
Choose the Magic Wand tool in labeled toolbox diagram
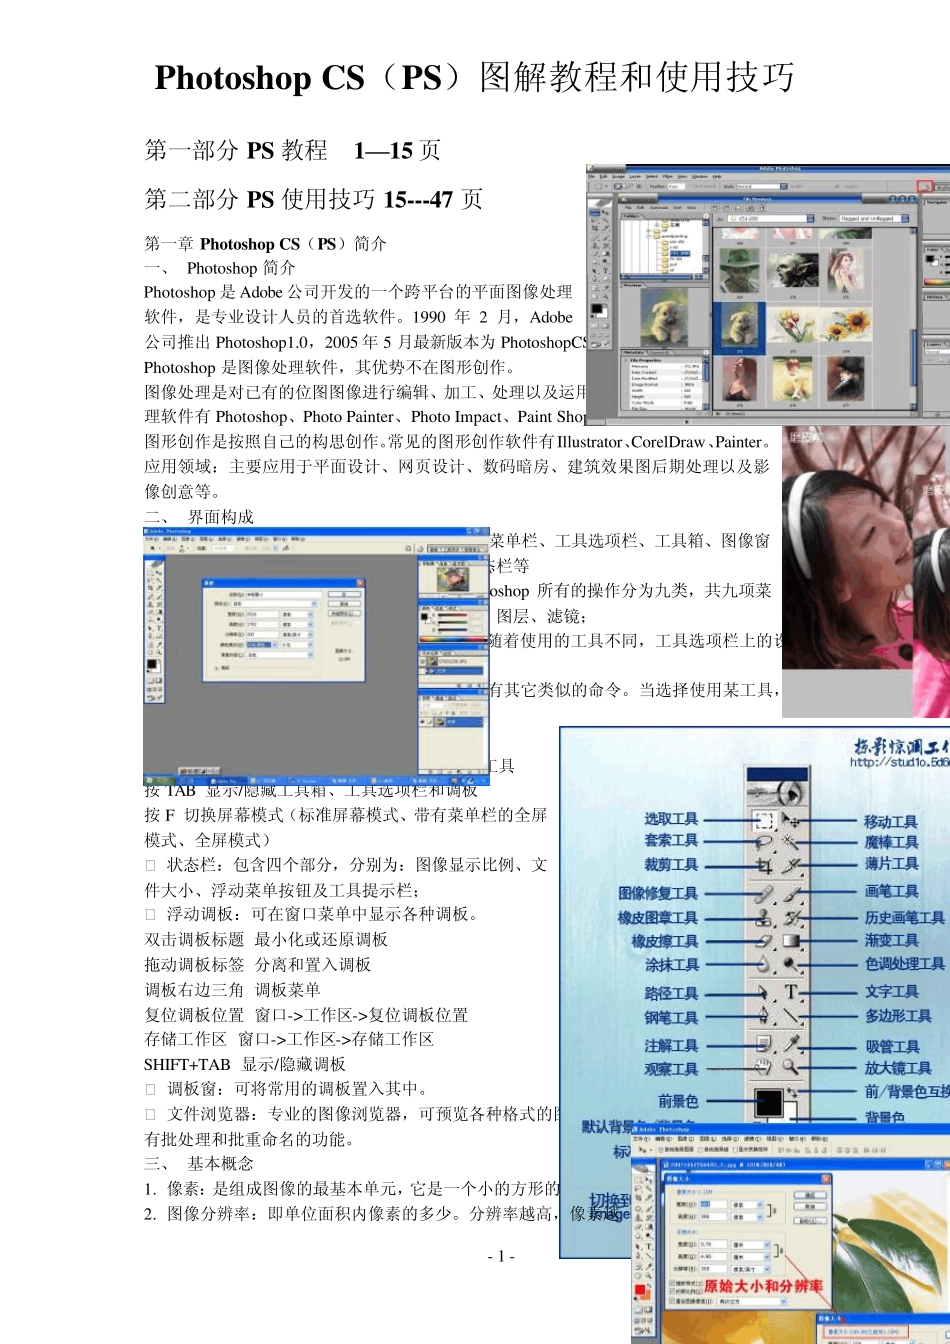click(x=791, y=842)
